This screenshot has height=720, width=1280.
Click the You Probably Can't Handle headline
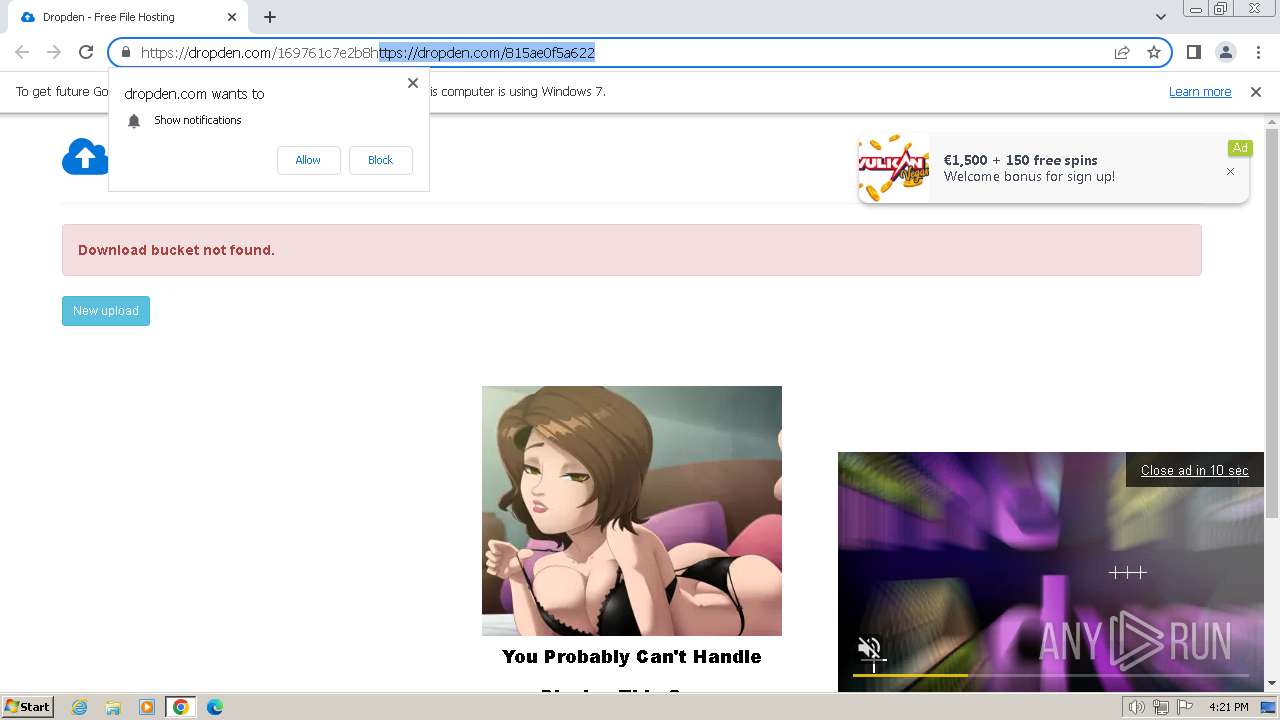(x=632, y=657)
